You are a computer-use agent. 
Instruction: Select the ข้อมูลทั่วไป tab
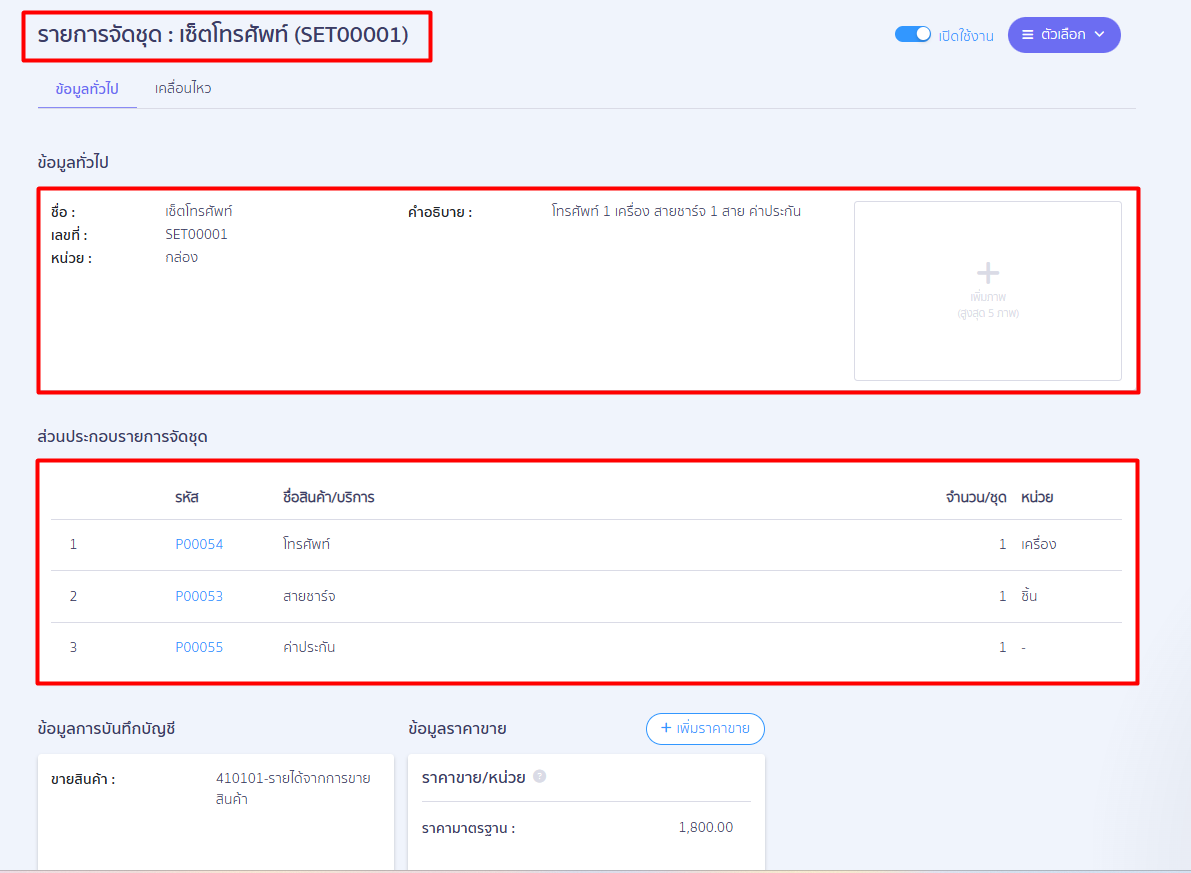pyautogui.click(x=87, y=89)
